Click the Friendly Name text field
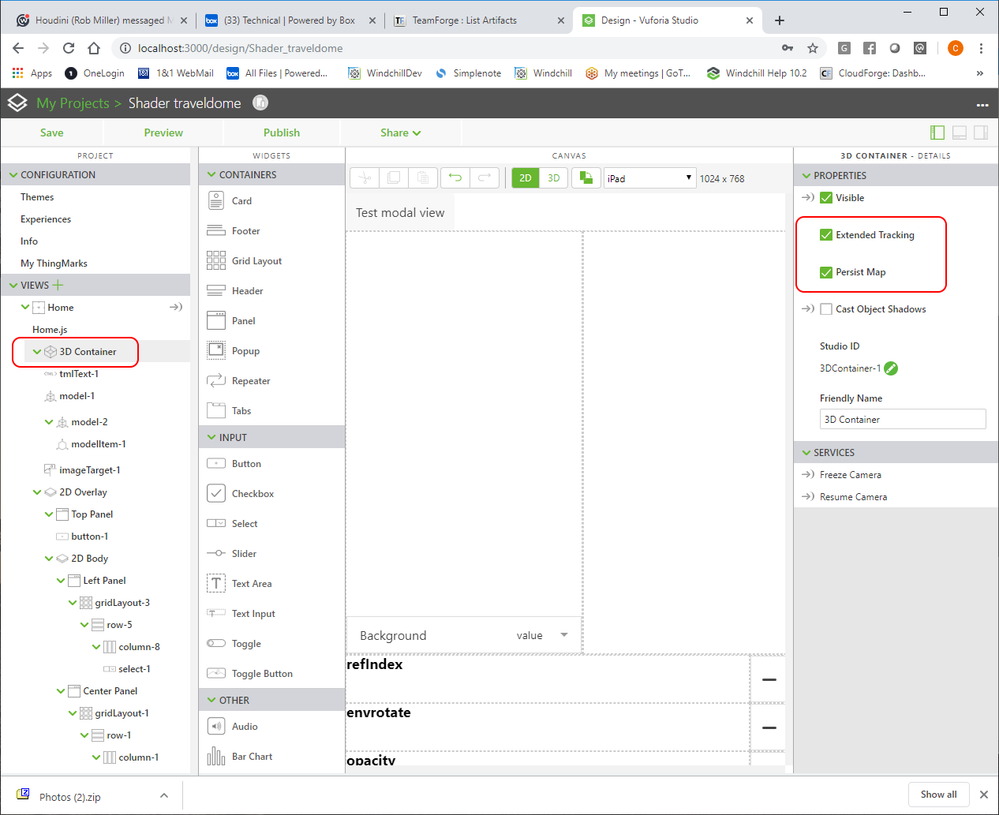The image size is (999, 815). [x=902, y=420]
